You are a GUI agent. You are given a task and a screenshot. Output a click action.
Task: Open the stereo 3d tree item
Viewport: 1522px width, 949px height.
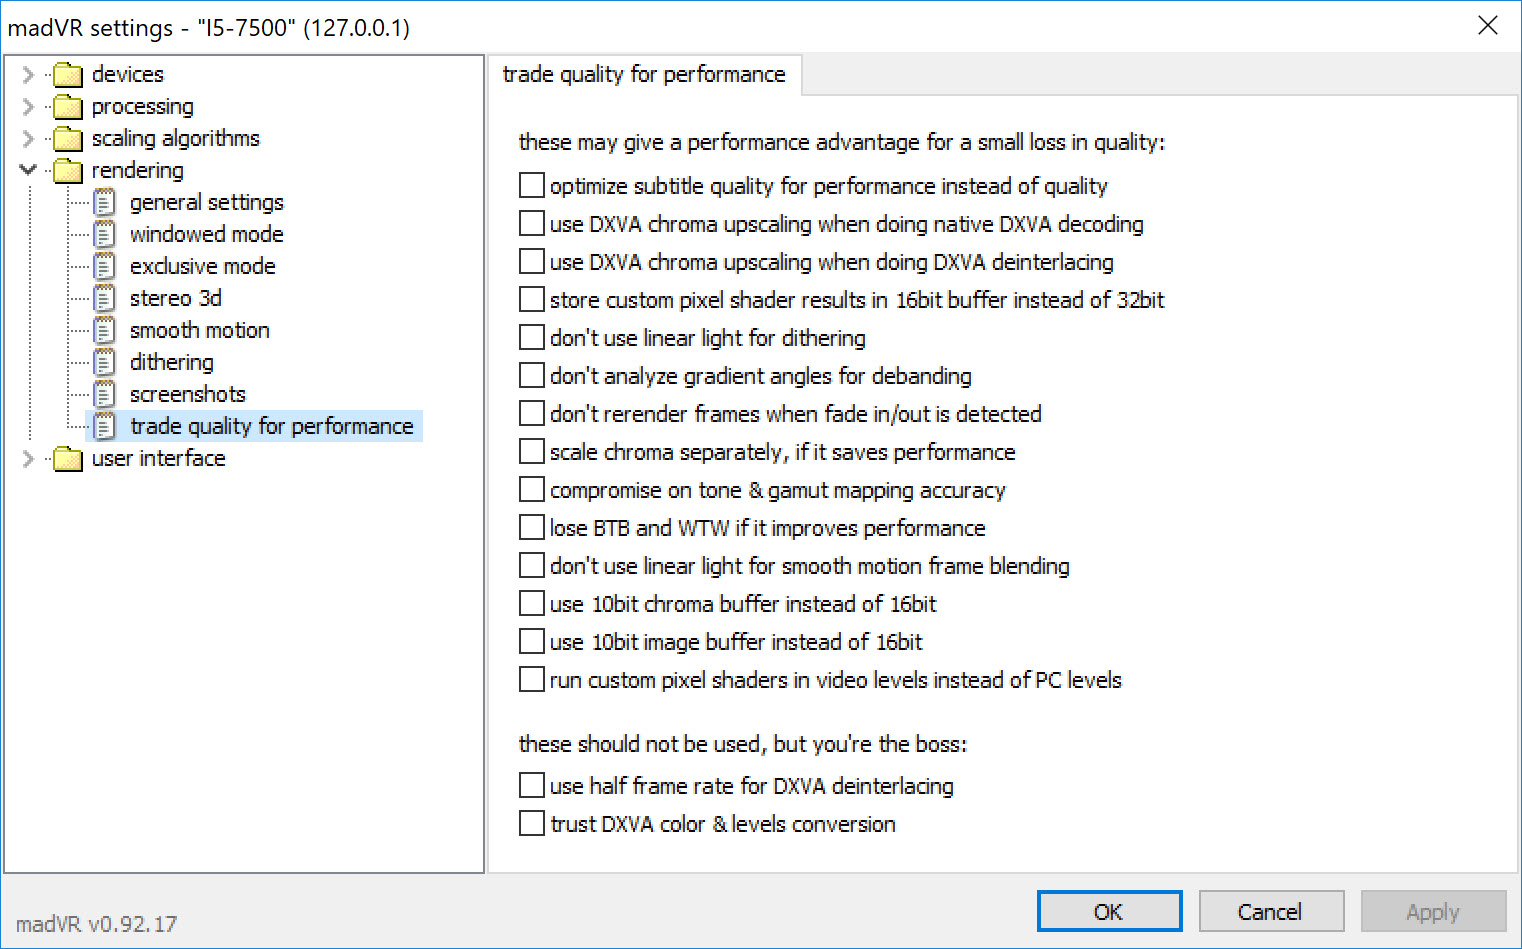coord(176,299)
